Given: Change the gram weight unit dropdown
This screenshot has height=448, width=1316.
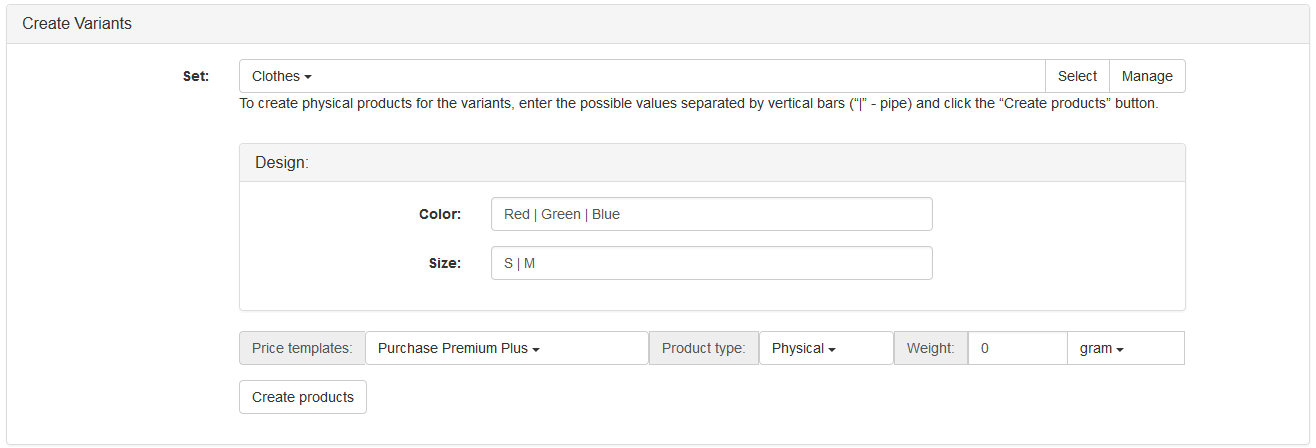Looking at the screenshot, I should point(1125,348).
